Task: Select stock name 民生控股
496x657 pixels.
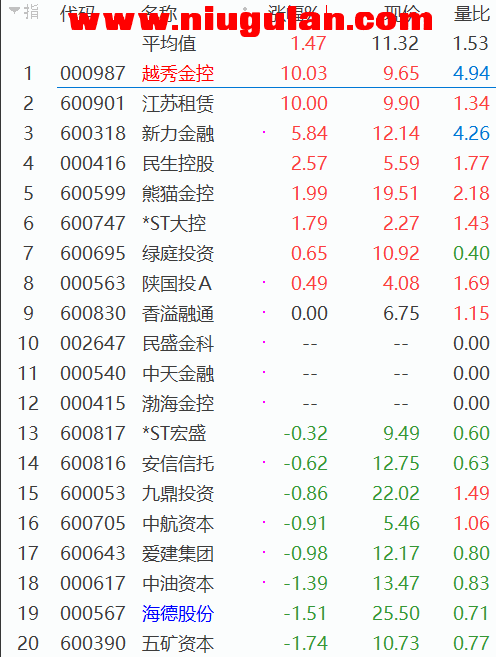Action: pos(178,163)
